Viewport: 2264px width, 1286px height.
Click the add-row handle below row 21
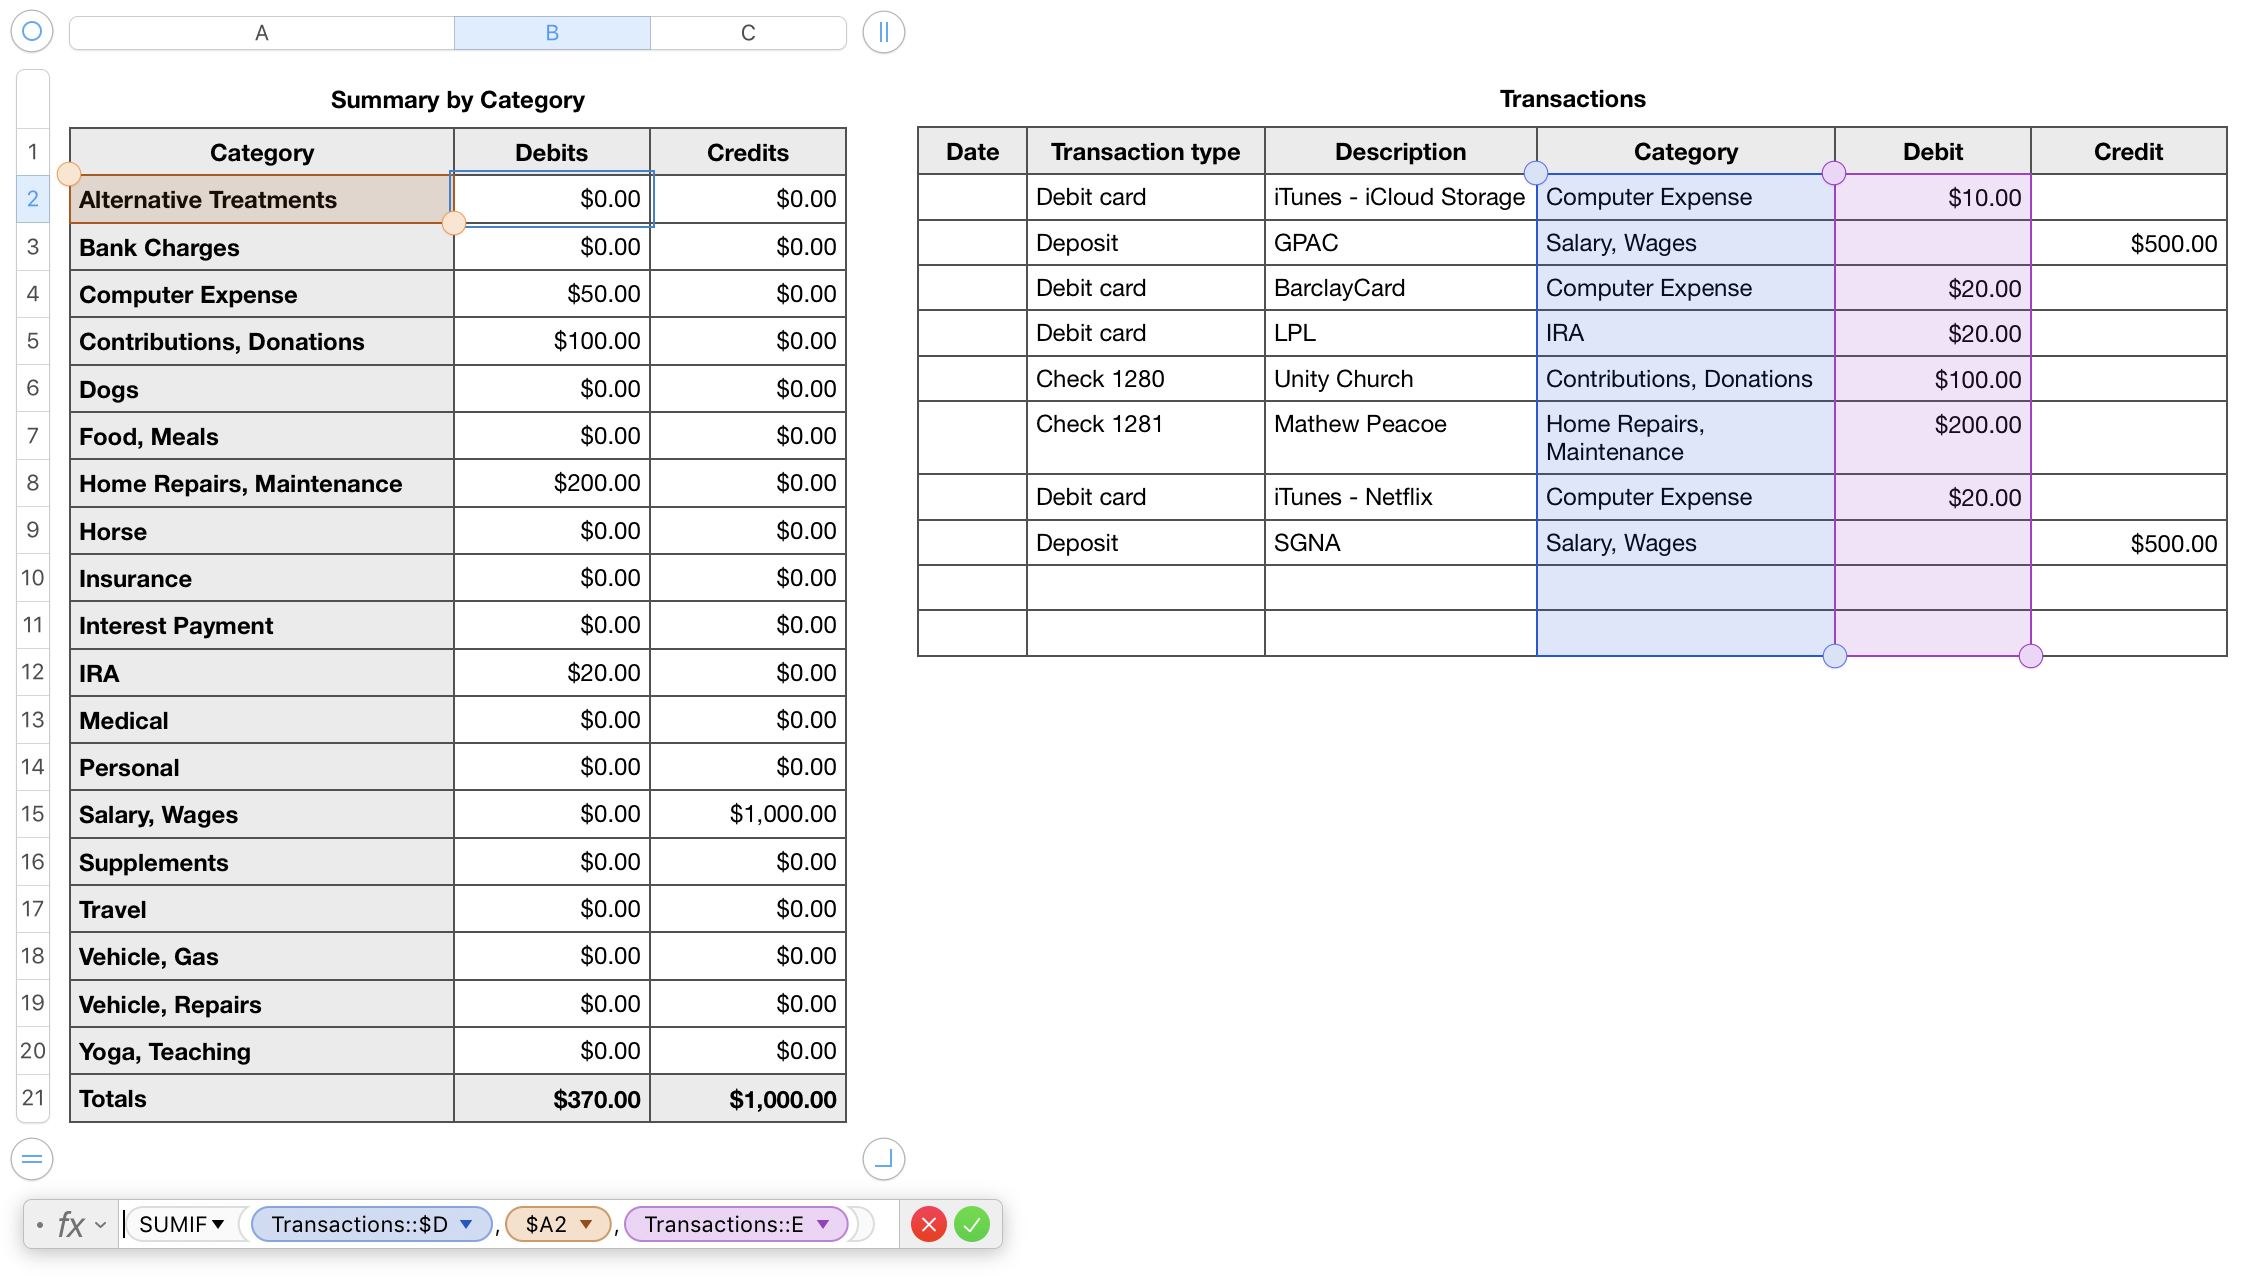click(32, 1159)
